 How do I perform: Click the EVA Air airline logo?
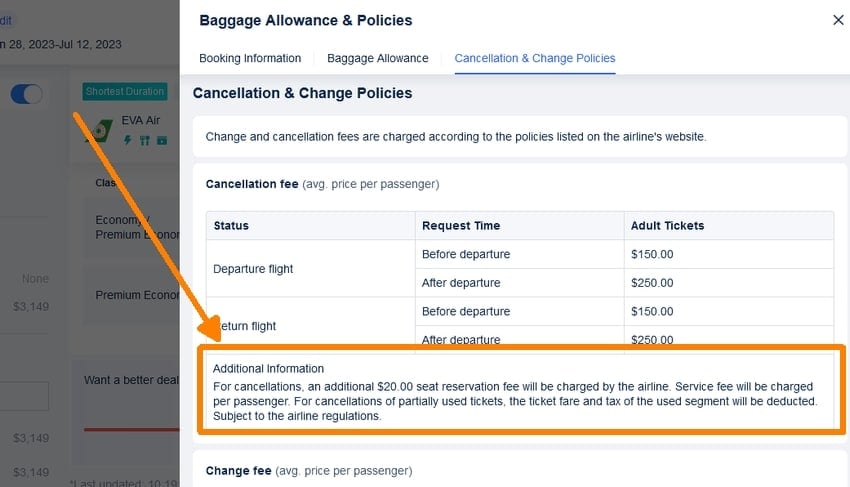pos(101,129)
